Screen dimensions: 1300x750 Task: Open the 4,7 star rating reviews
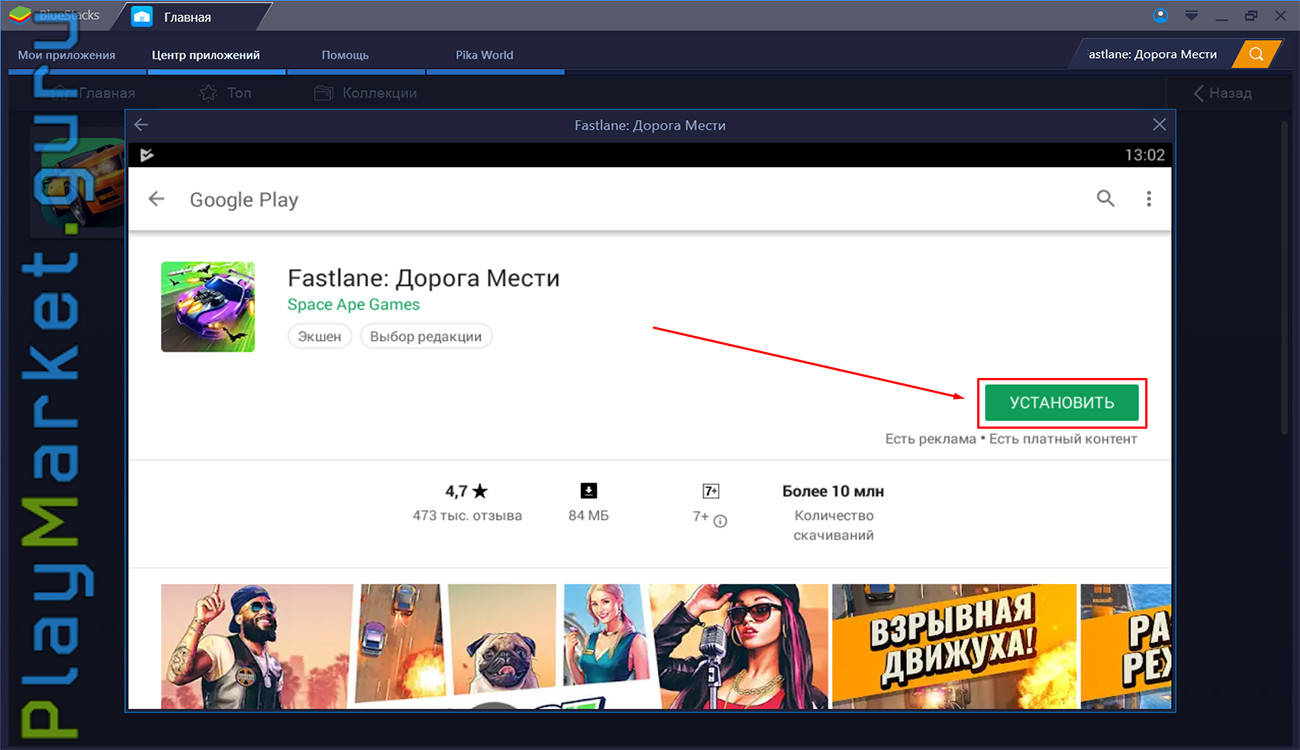pyautogui.click(x=466, y=491)
